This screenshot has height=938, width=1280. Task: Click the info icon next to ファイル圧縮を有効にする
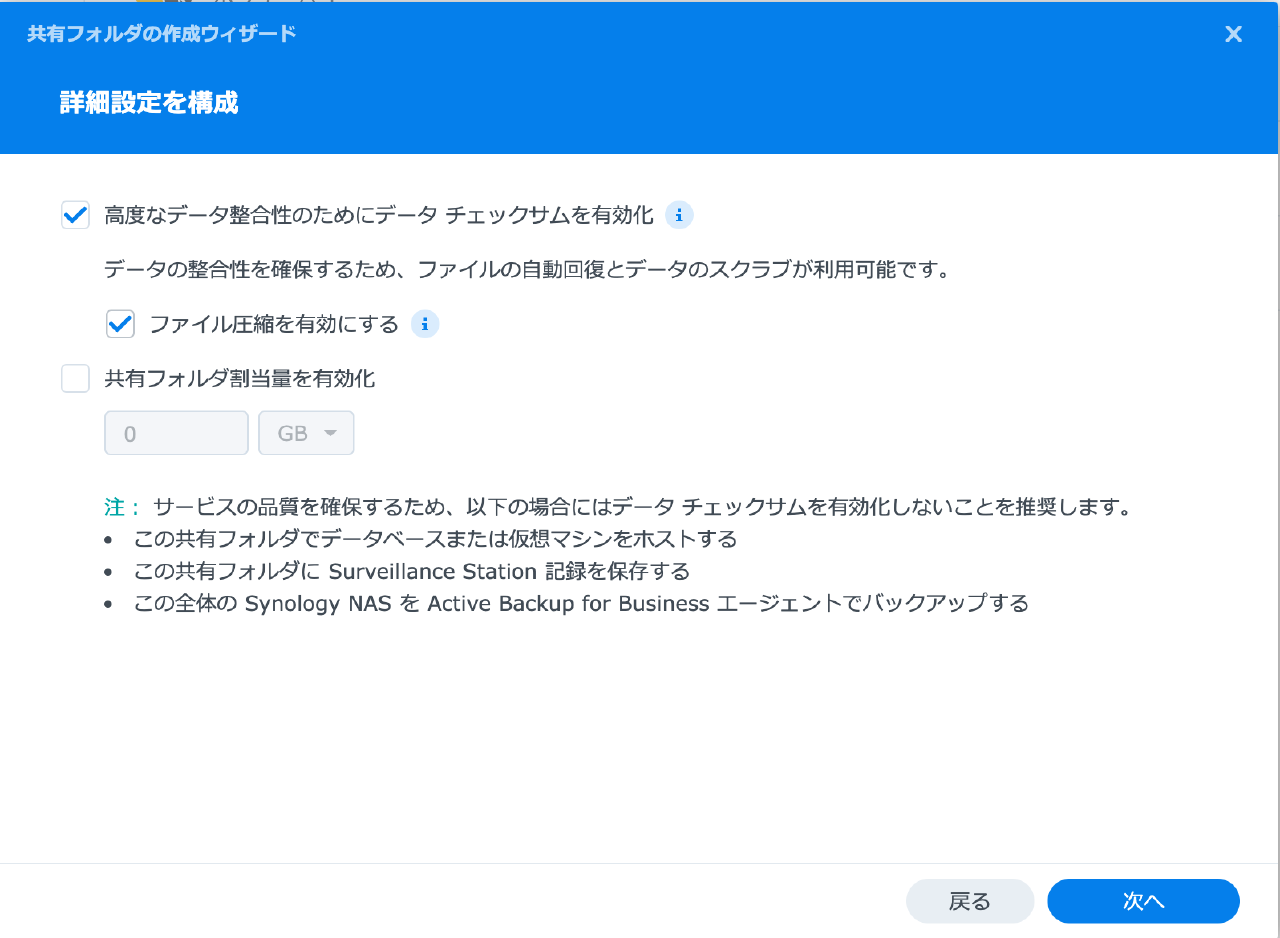point(425,324)
